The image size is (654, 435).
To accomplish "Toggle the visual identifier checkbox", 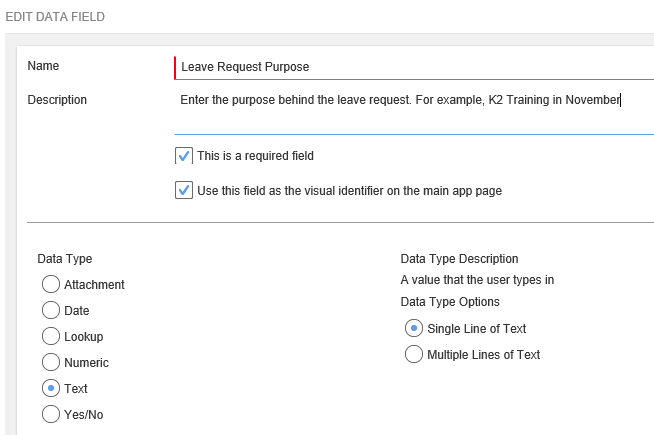I will tap(184, 190).
